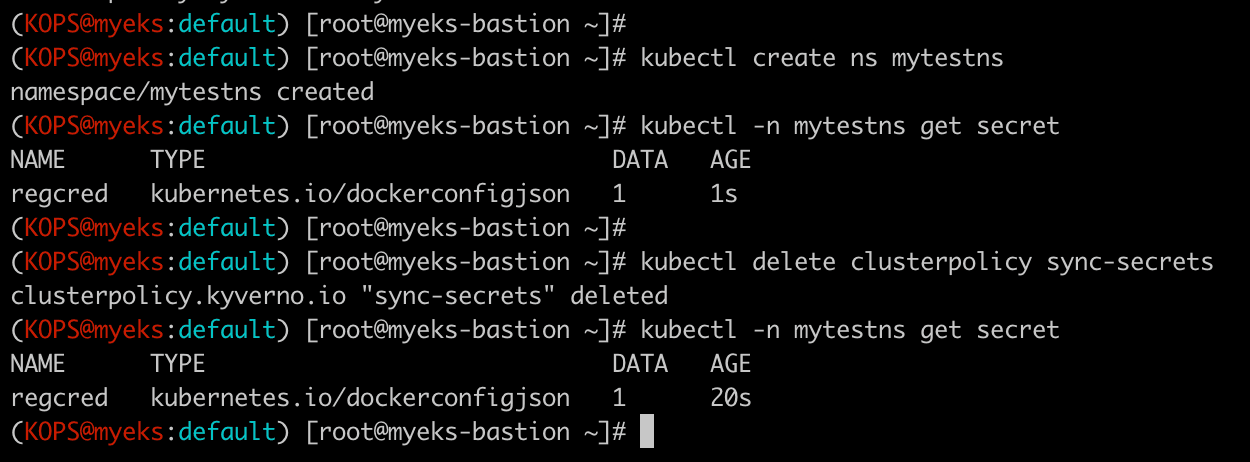Select the AGE value "1s"
This screenshot has width=1250, height=462.
[x=724, y=194]
